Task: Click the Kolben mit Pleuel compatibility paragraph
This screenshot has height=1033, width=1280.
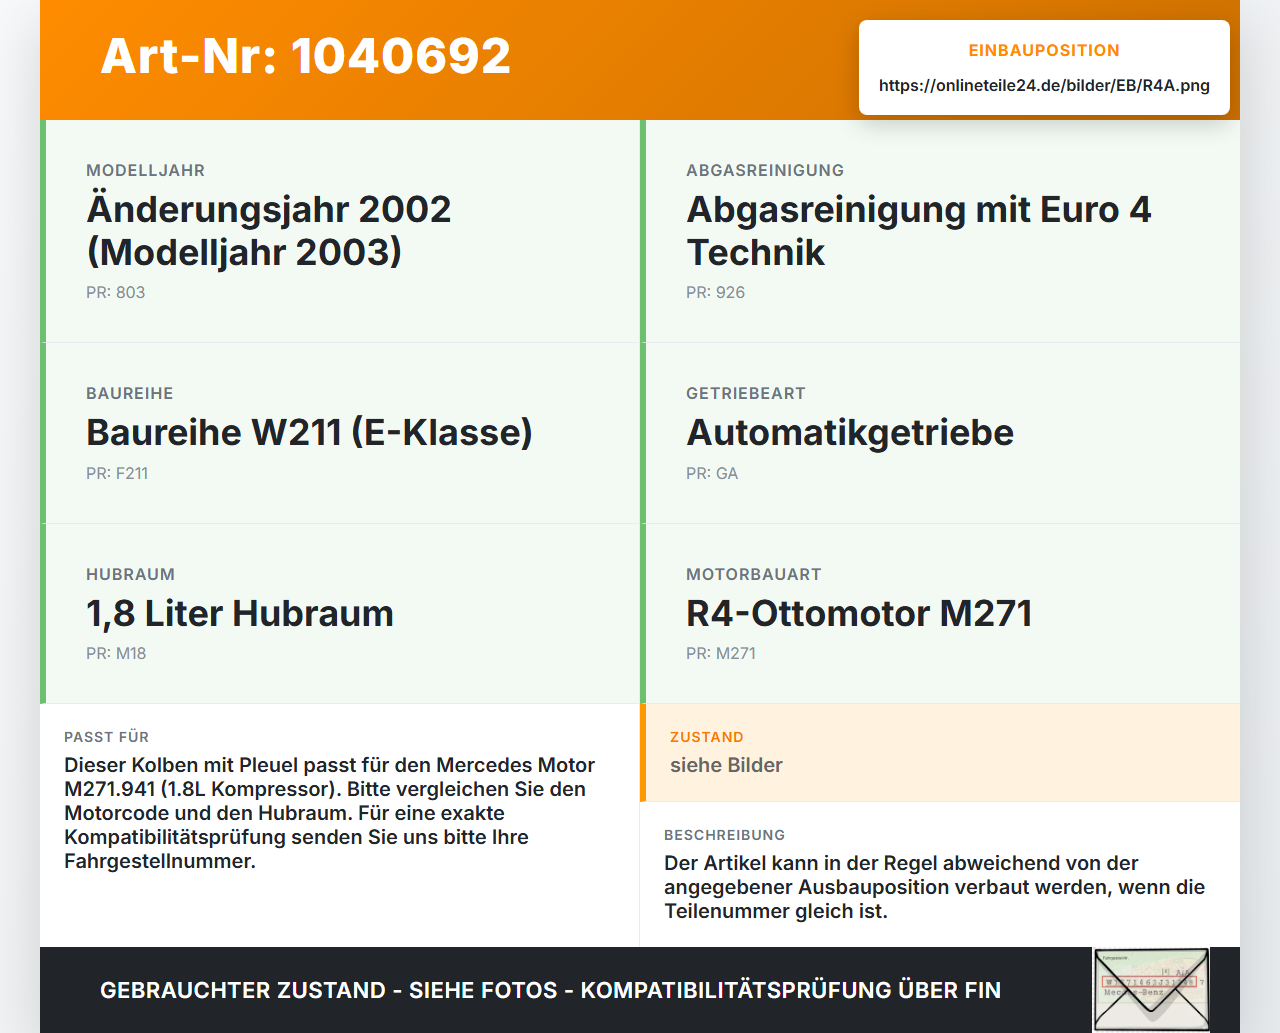Action: click(330, 813)
